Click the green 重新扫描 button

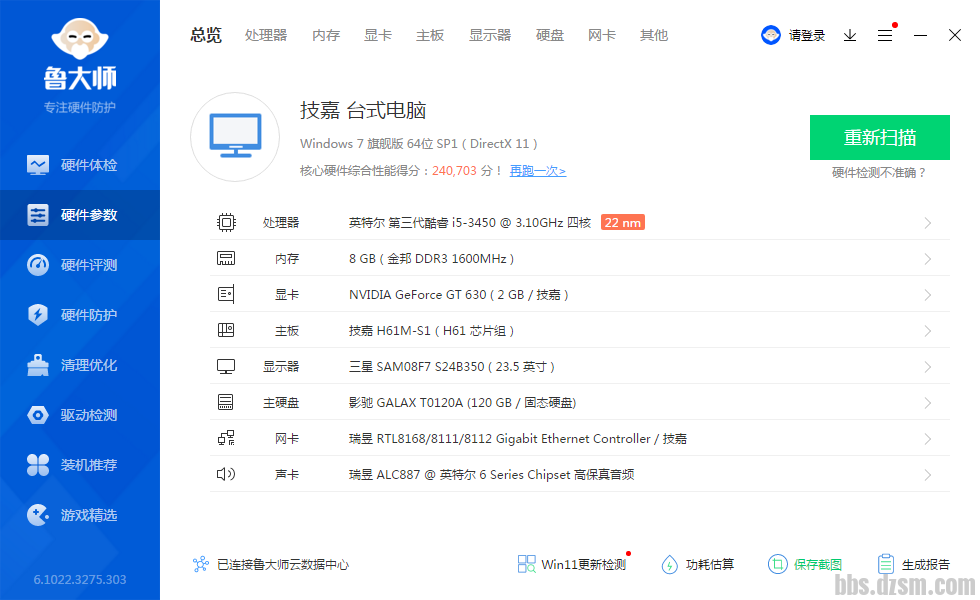pos(879,138)
